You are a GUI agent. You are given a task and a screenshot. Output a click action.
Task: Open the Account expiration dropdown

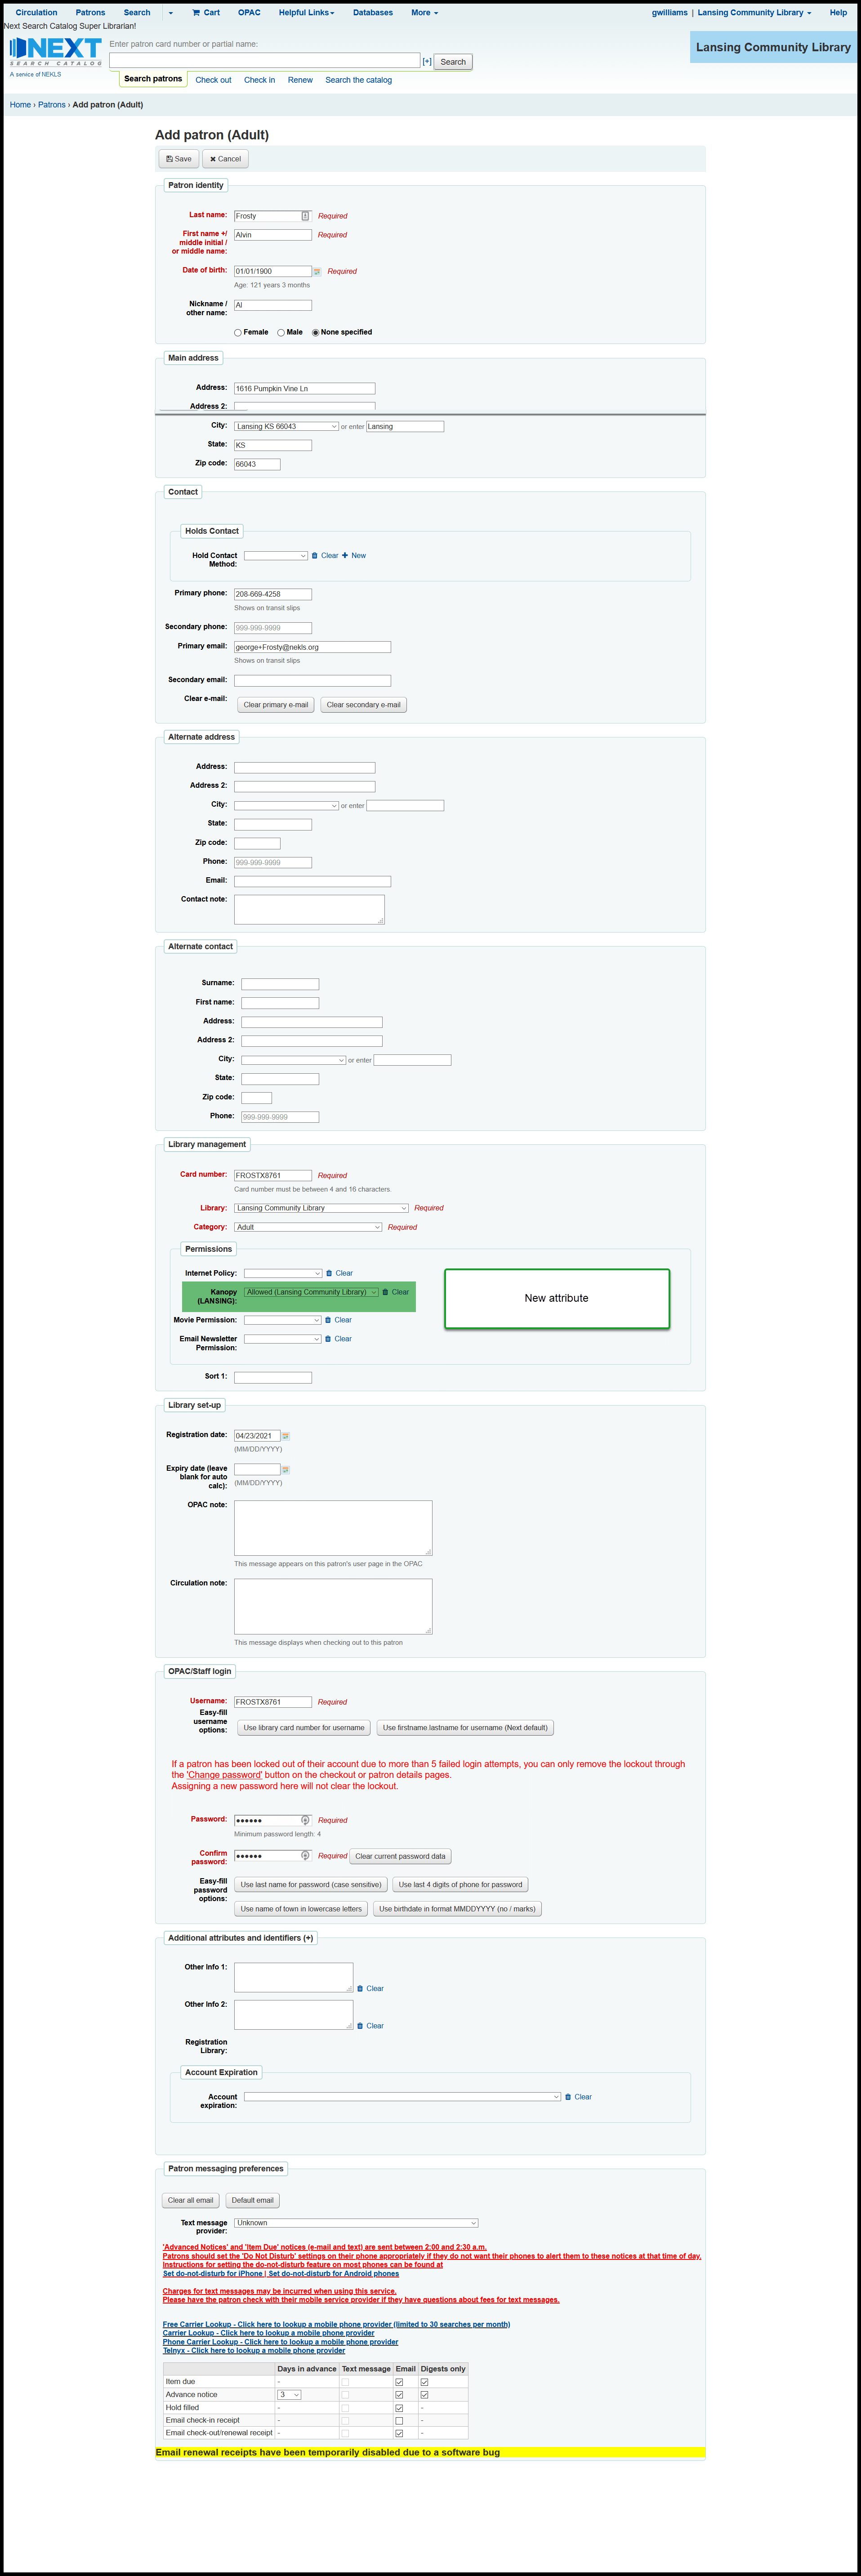point(402,2097)
